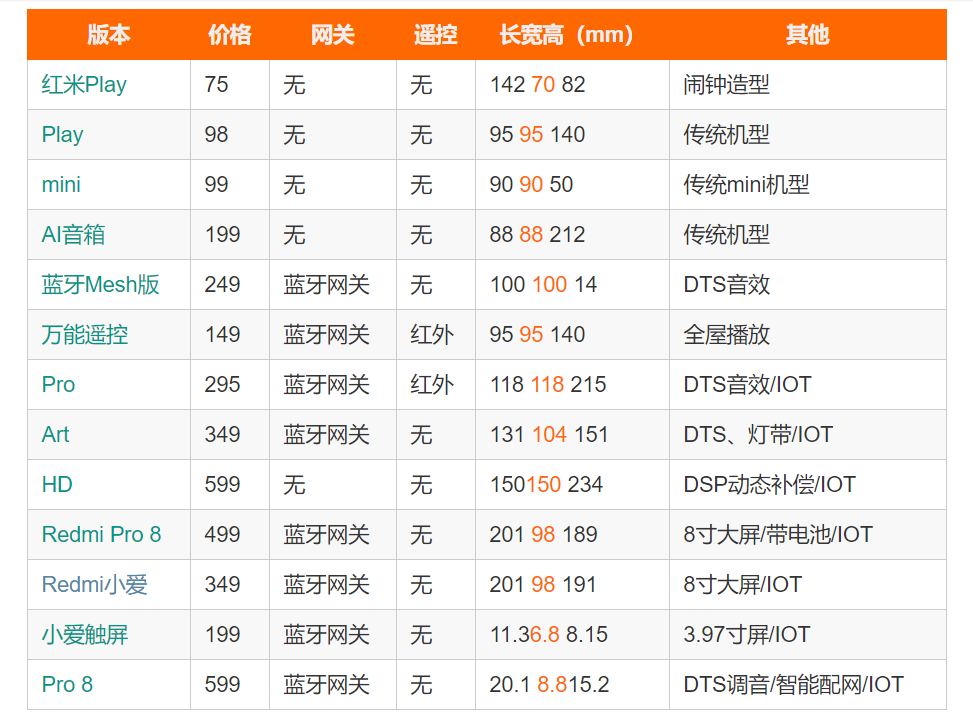Open the Pro link priced at 295
Viewport: 973px width, 720px height.
click(58, 384)
